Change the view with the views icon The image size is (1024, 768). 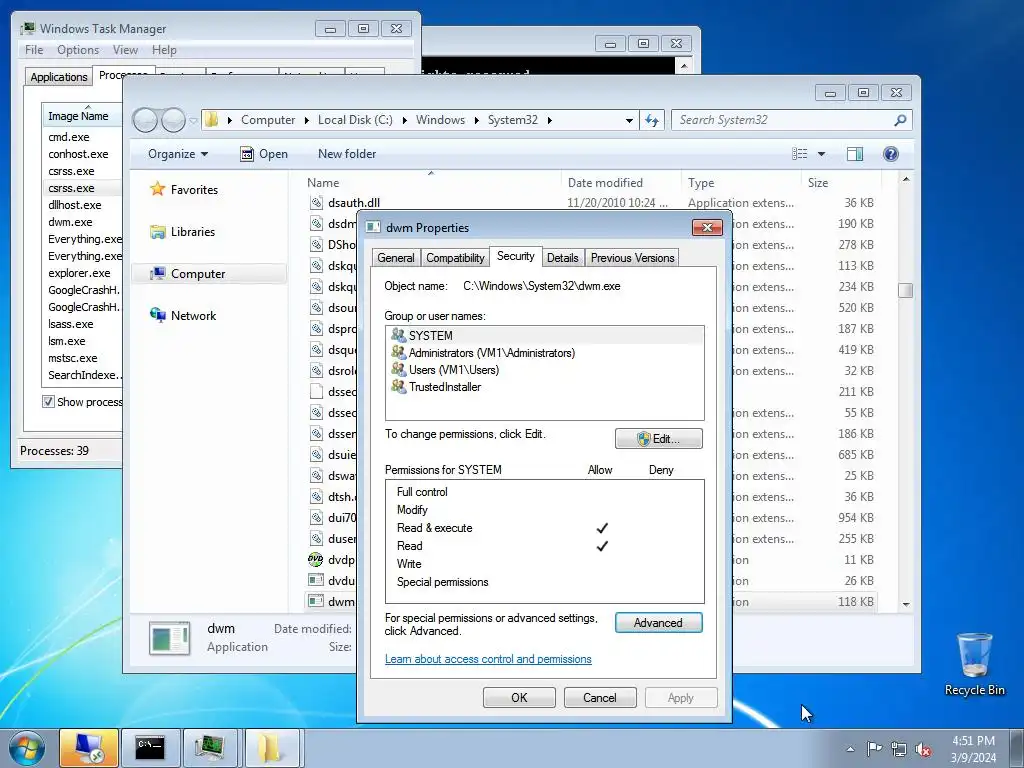pyautogui.click(x=799, y=154)
